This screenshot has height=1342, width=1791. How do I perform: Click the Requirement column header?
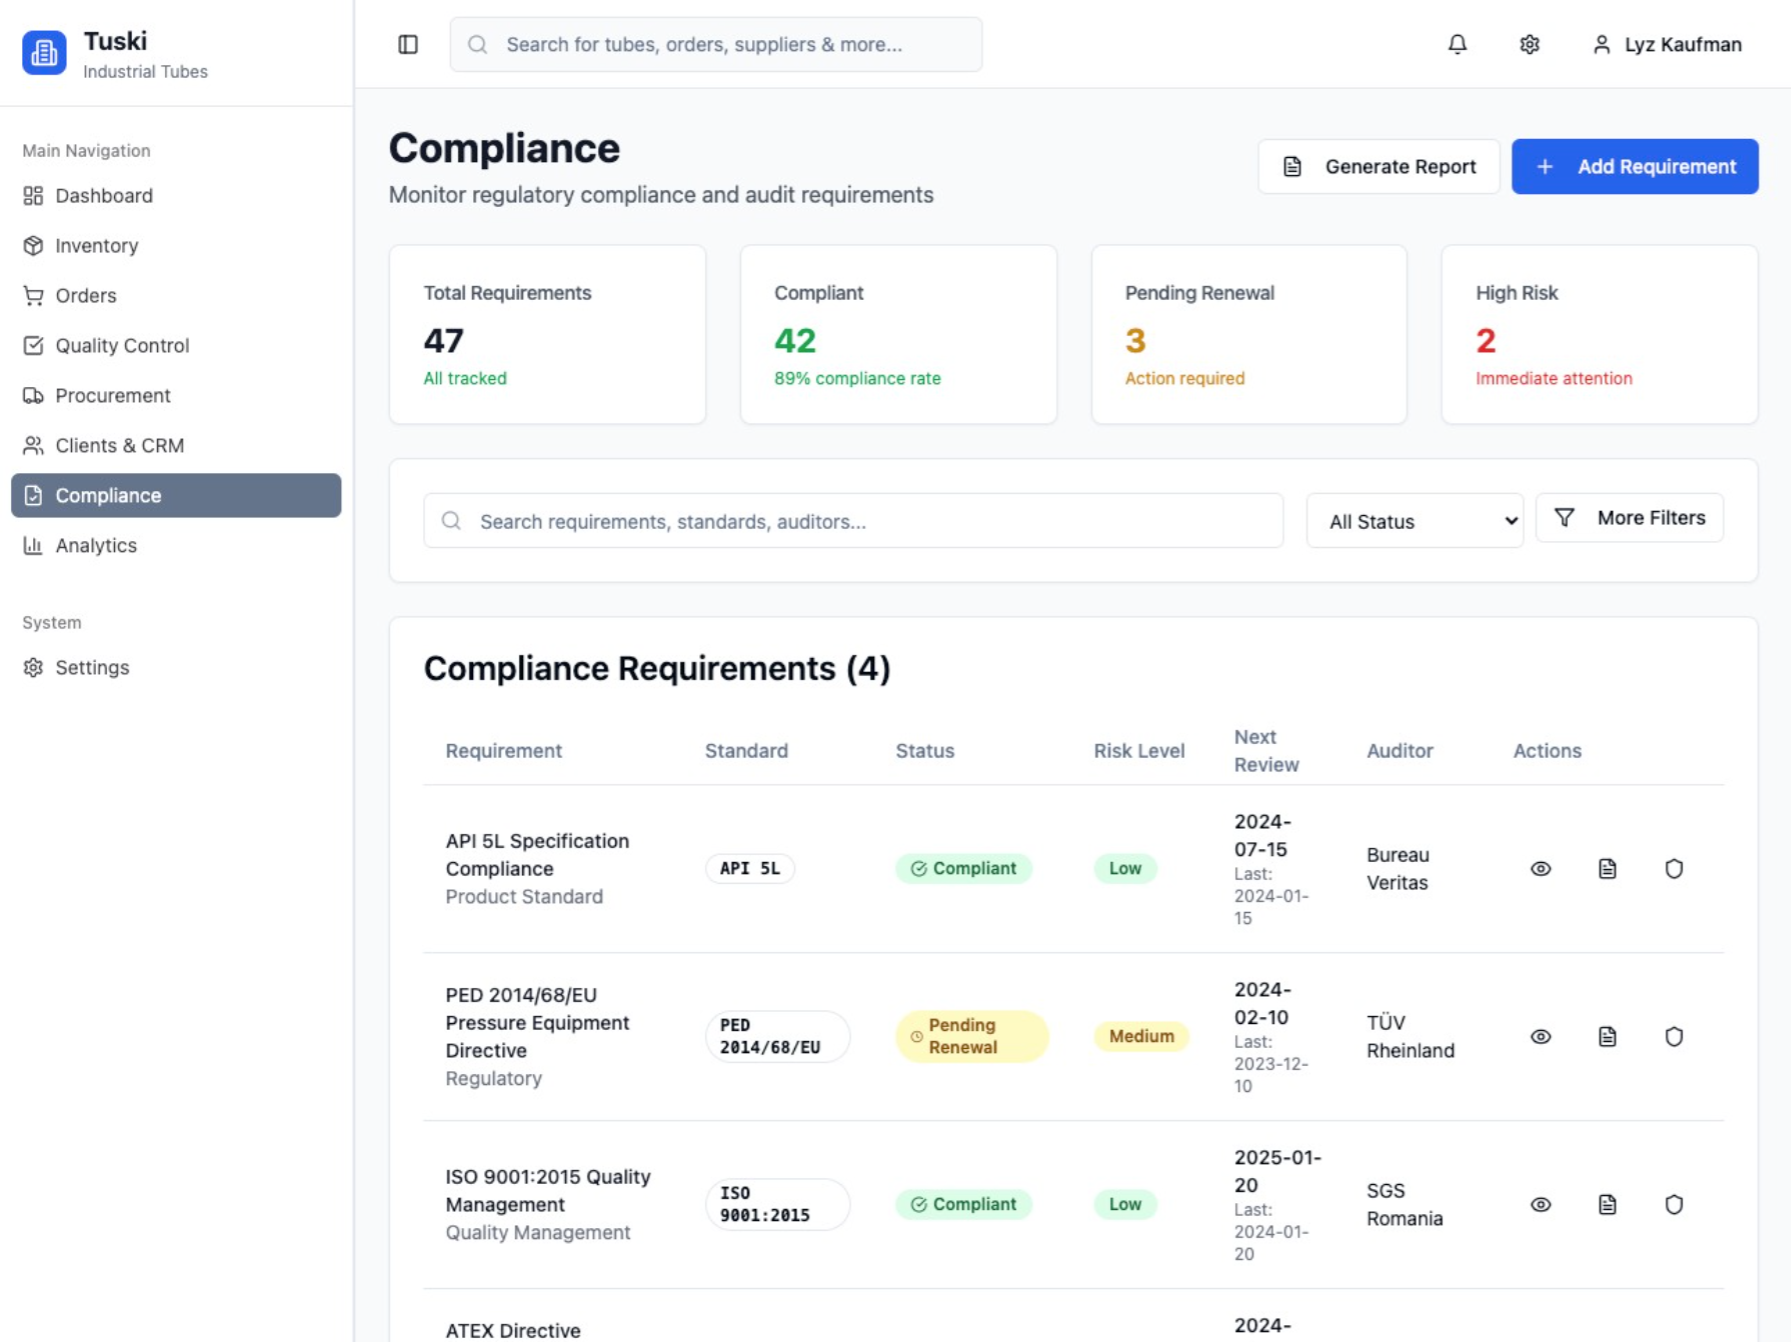click(x=503, y=750)
